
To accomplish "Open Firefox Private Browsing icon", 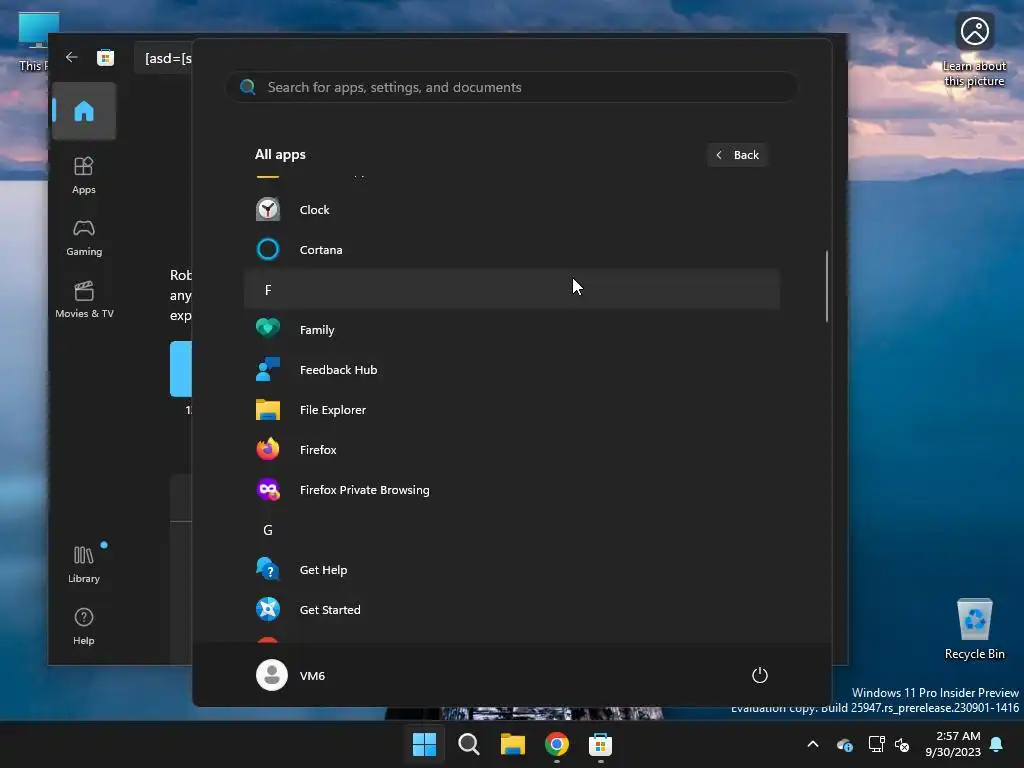I will (268, 490).
